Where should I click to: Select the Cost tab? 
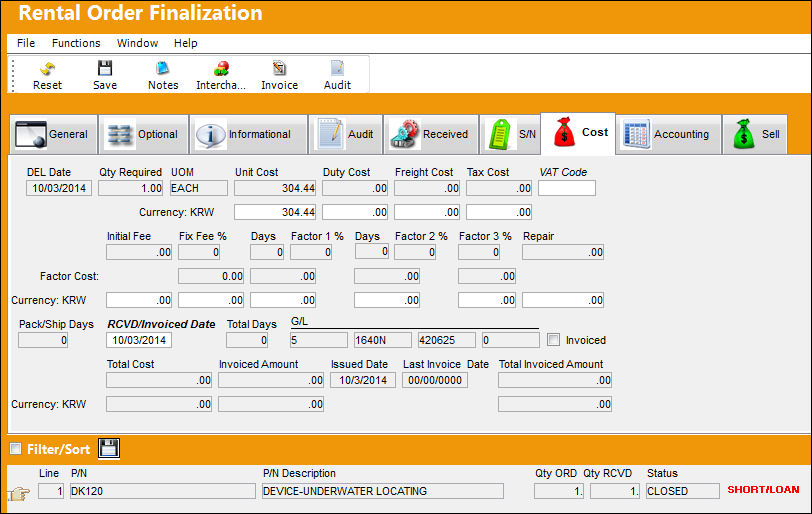coord(578,133)
